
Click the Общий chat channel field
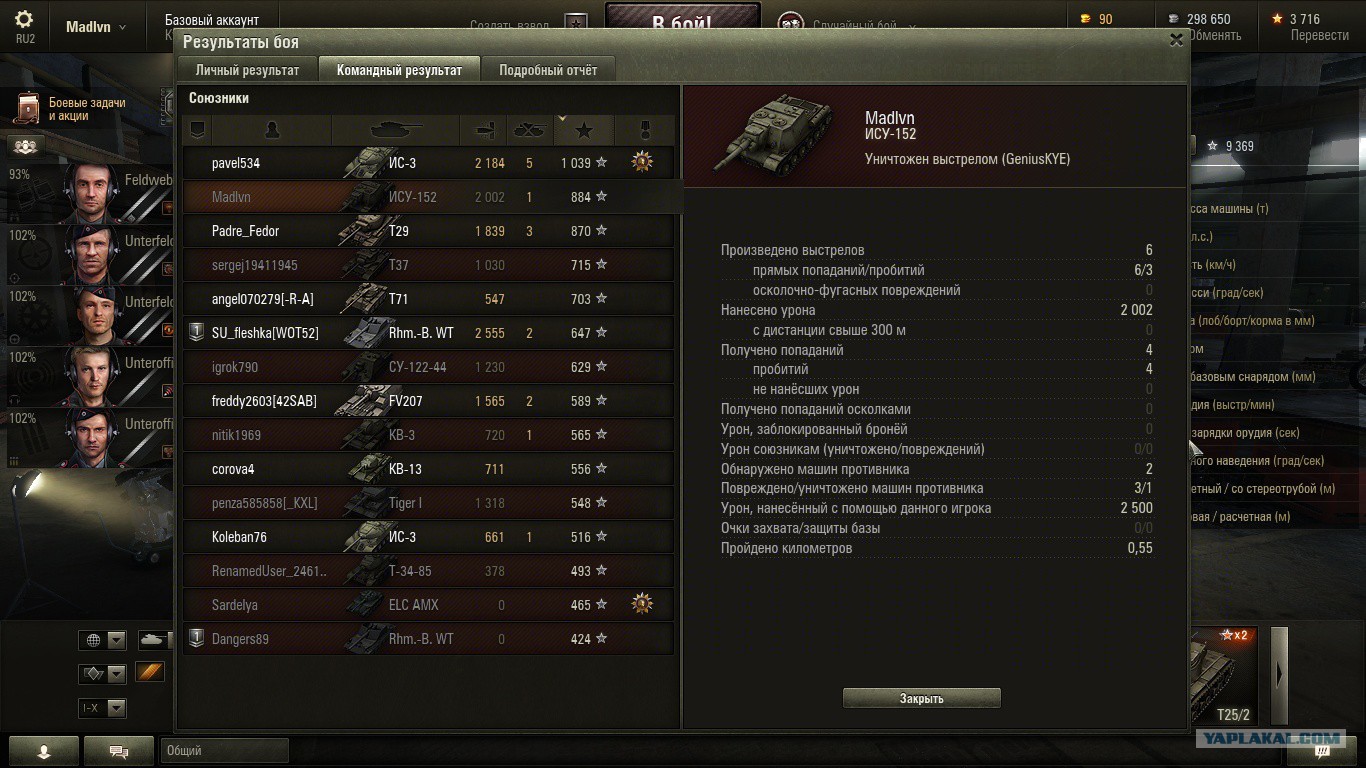click(x=224, y=751)
